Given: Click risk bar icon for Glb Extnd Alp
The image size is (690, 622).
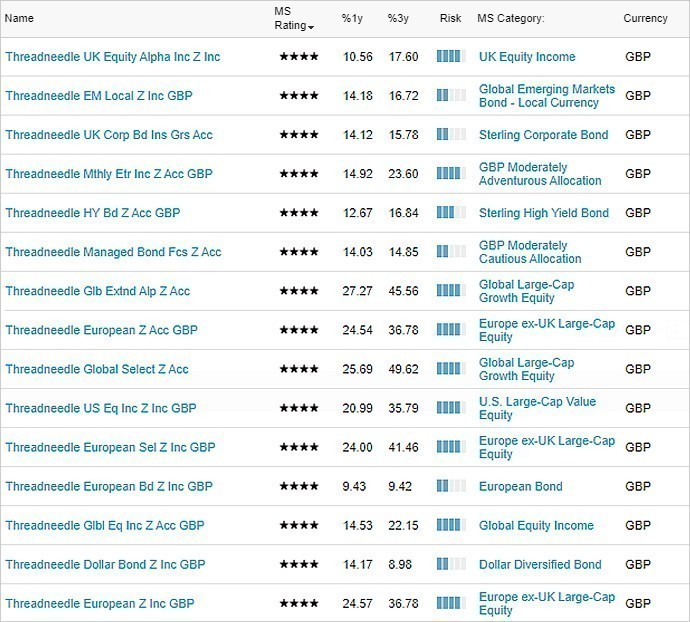Looking at the screenshot, I should [x=451, y=291].
